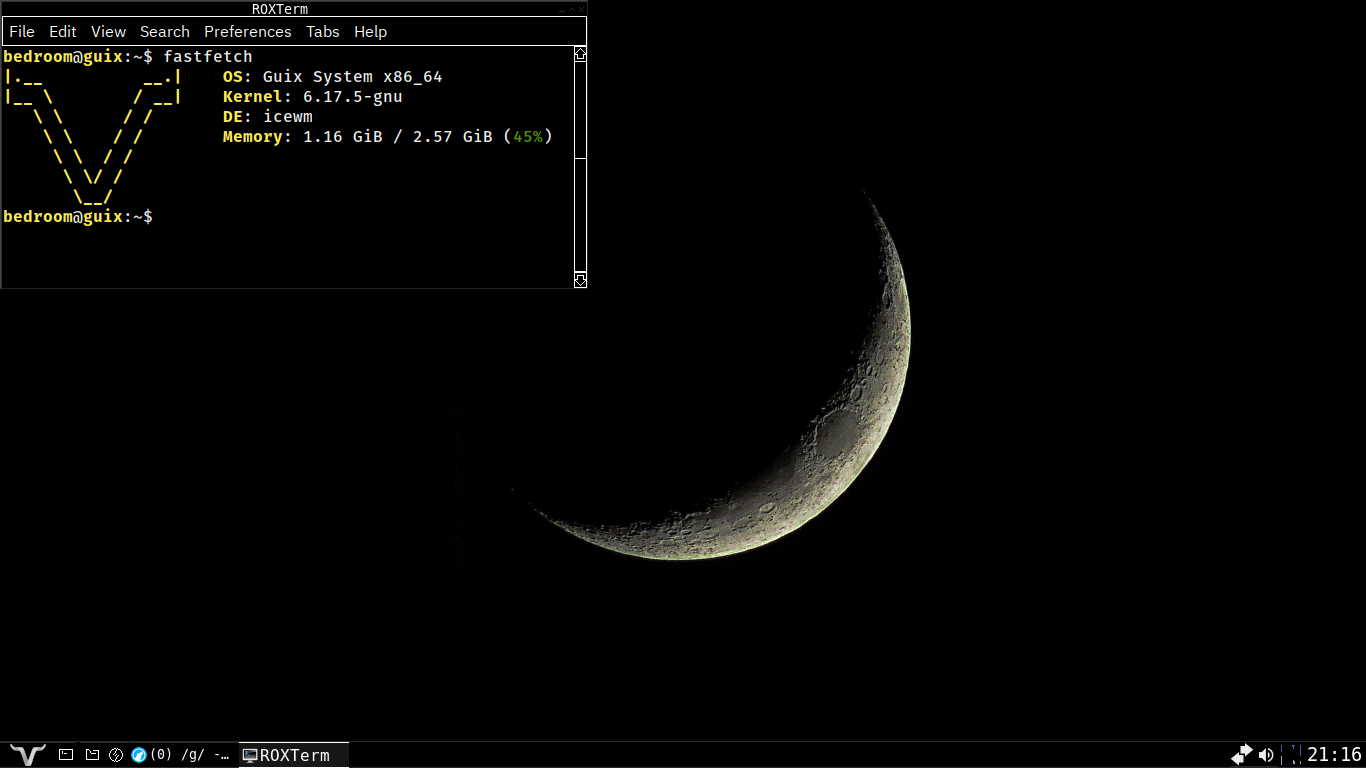
Task: Click the terminal launcher icon in taskbar
Action: click(66, 755)
